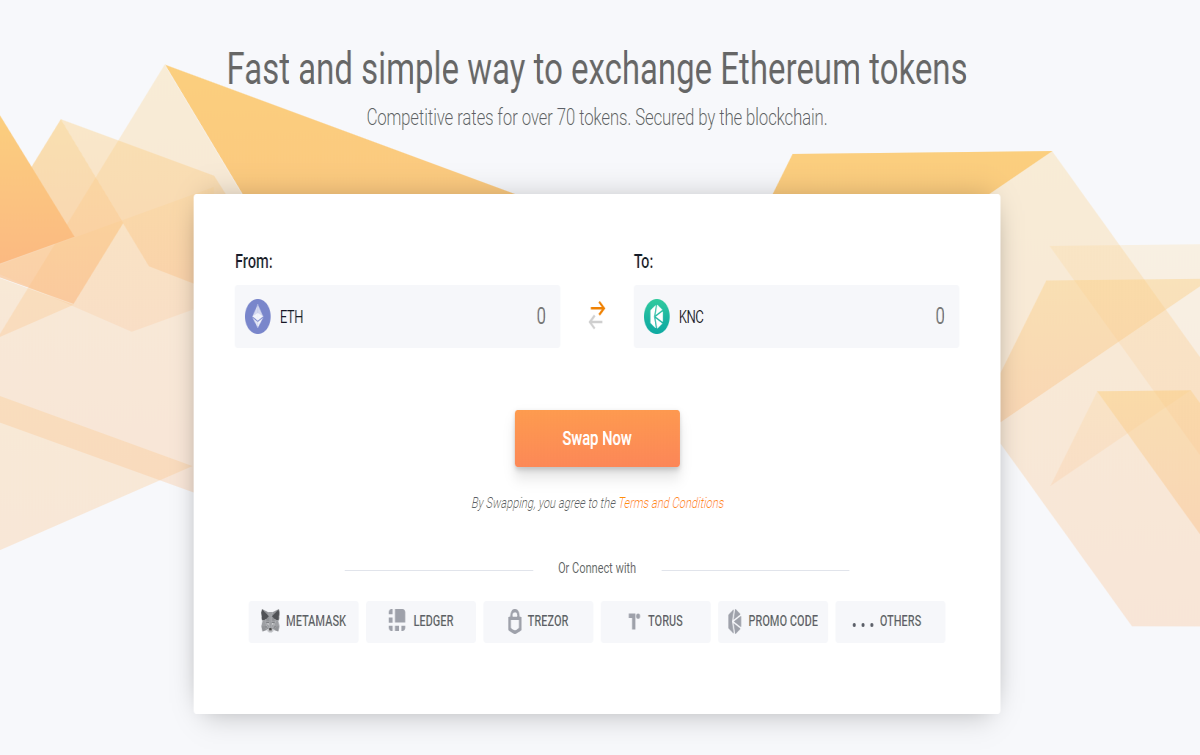Connect with the TREZOR option
The width and height of the screenshot is (1200, 755).
click(538, 621)
